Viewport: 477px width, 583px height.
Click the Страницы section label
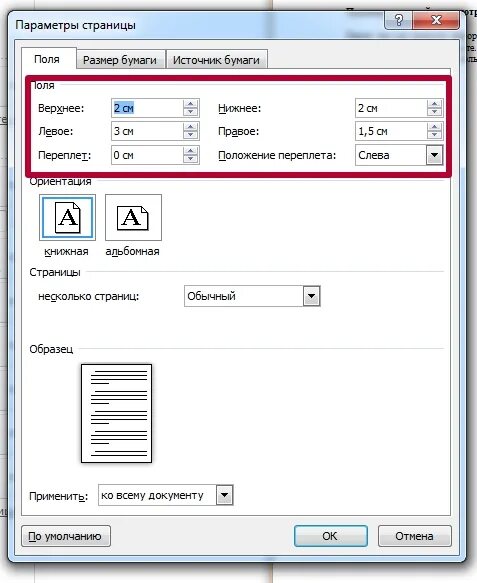point(55,272)
